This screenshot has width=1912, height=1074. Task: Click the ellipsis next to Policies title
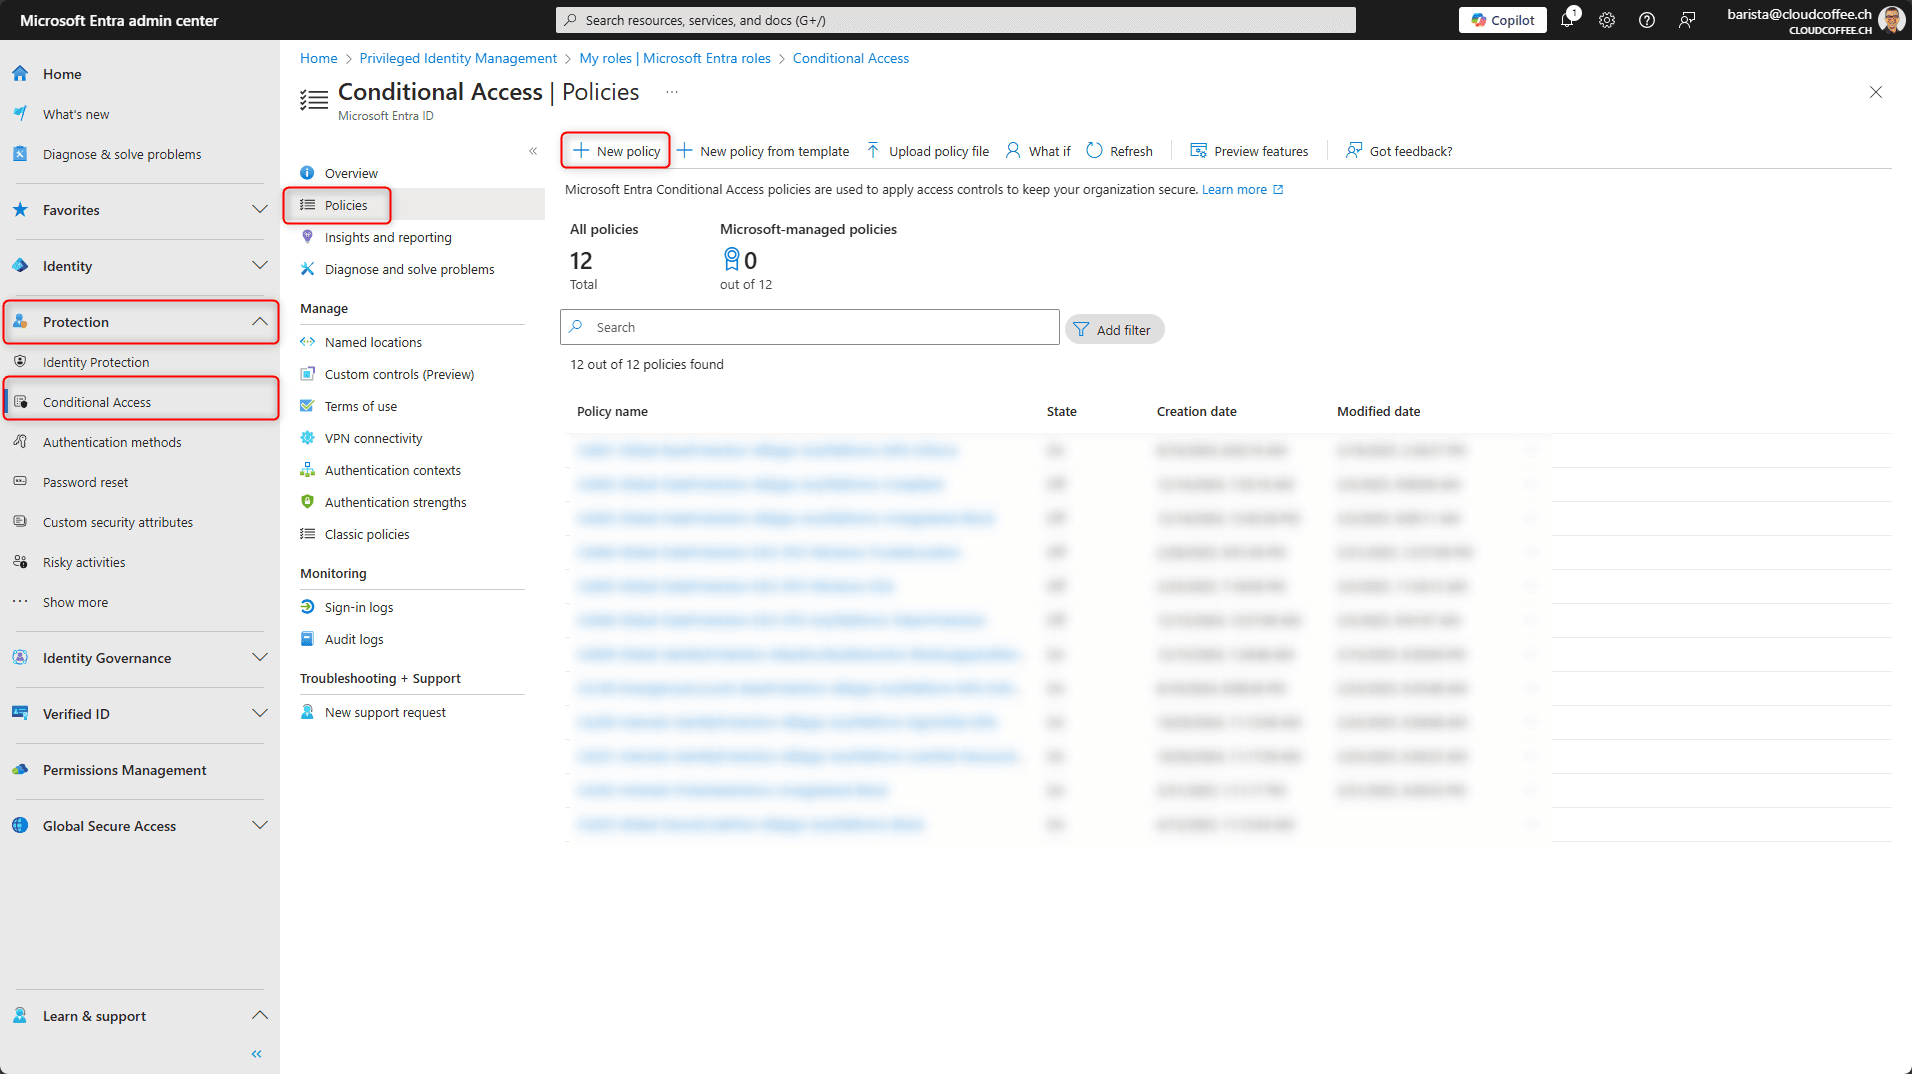click(x=672, y=92)
